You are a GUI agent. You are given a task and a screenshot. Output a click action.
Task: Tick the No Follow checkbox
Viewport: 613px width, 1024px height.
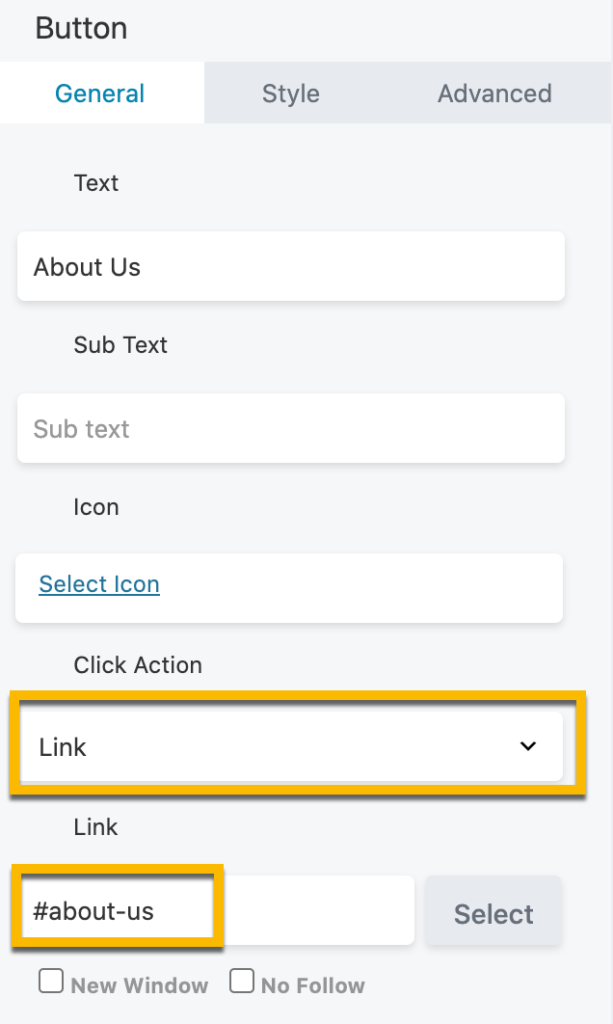click(x=241, y=982)
